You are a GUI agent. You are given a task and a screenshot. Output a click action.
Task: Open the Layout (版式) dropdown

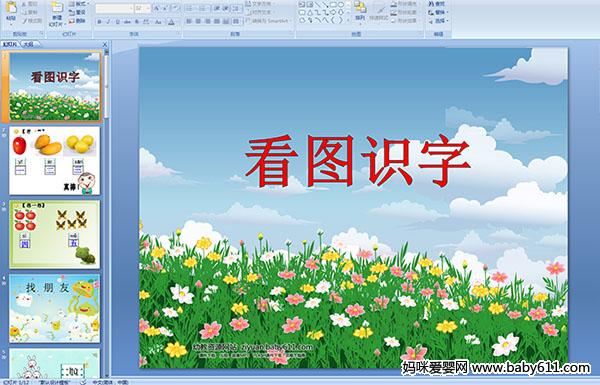pos(78,3)
